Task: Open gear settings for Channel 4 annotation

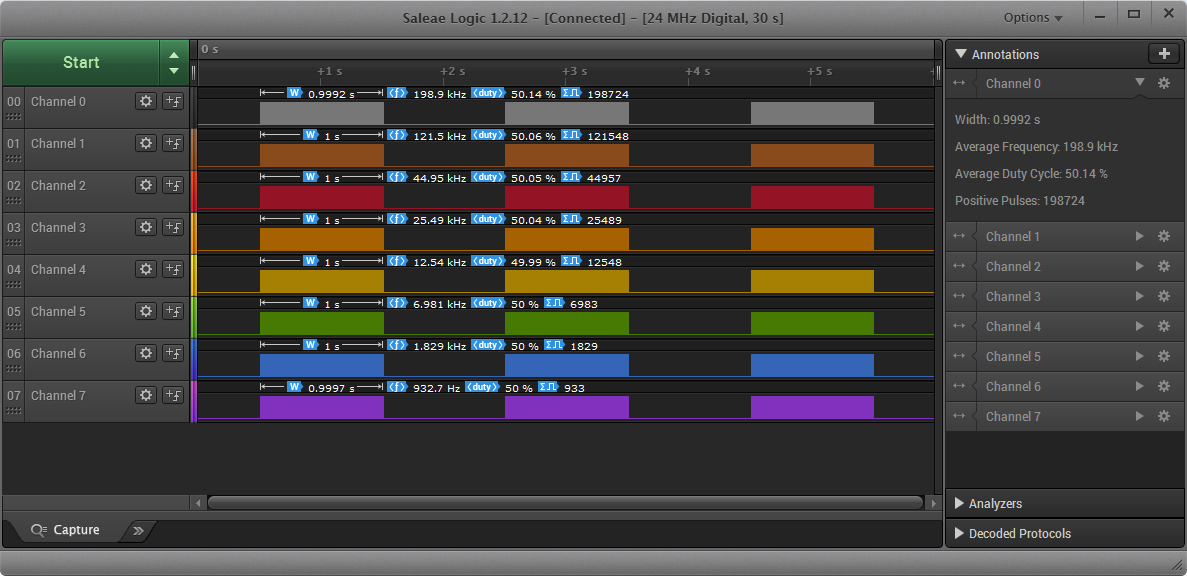Action: (x=1164, y=326)
